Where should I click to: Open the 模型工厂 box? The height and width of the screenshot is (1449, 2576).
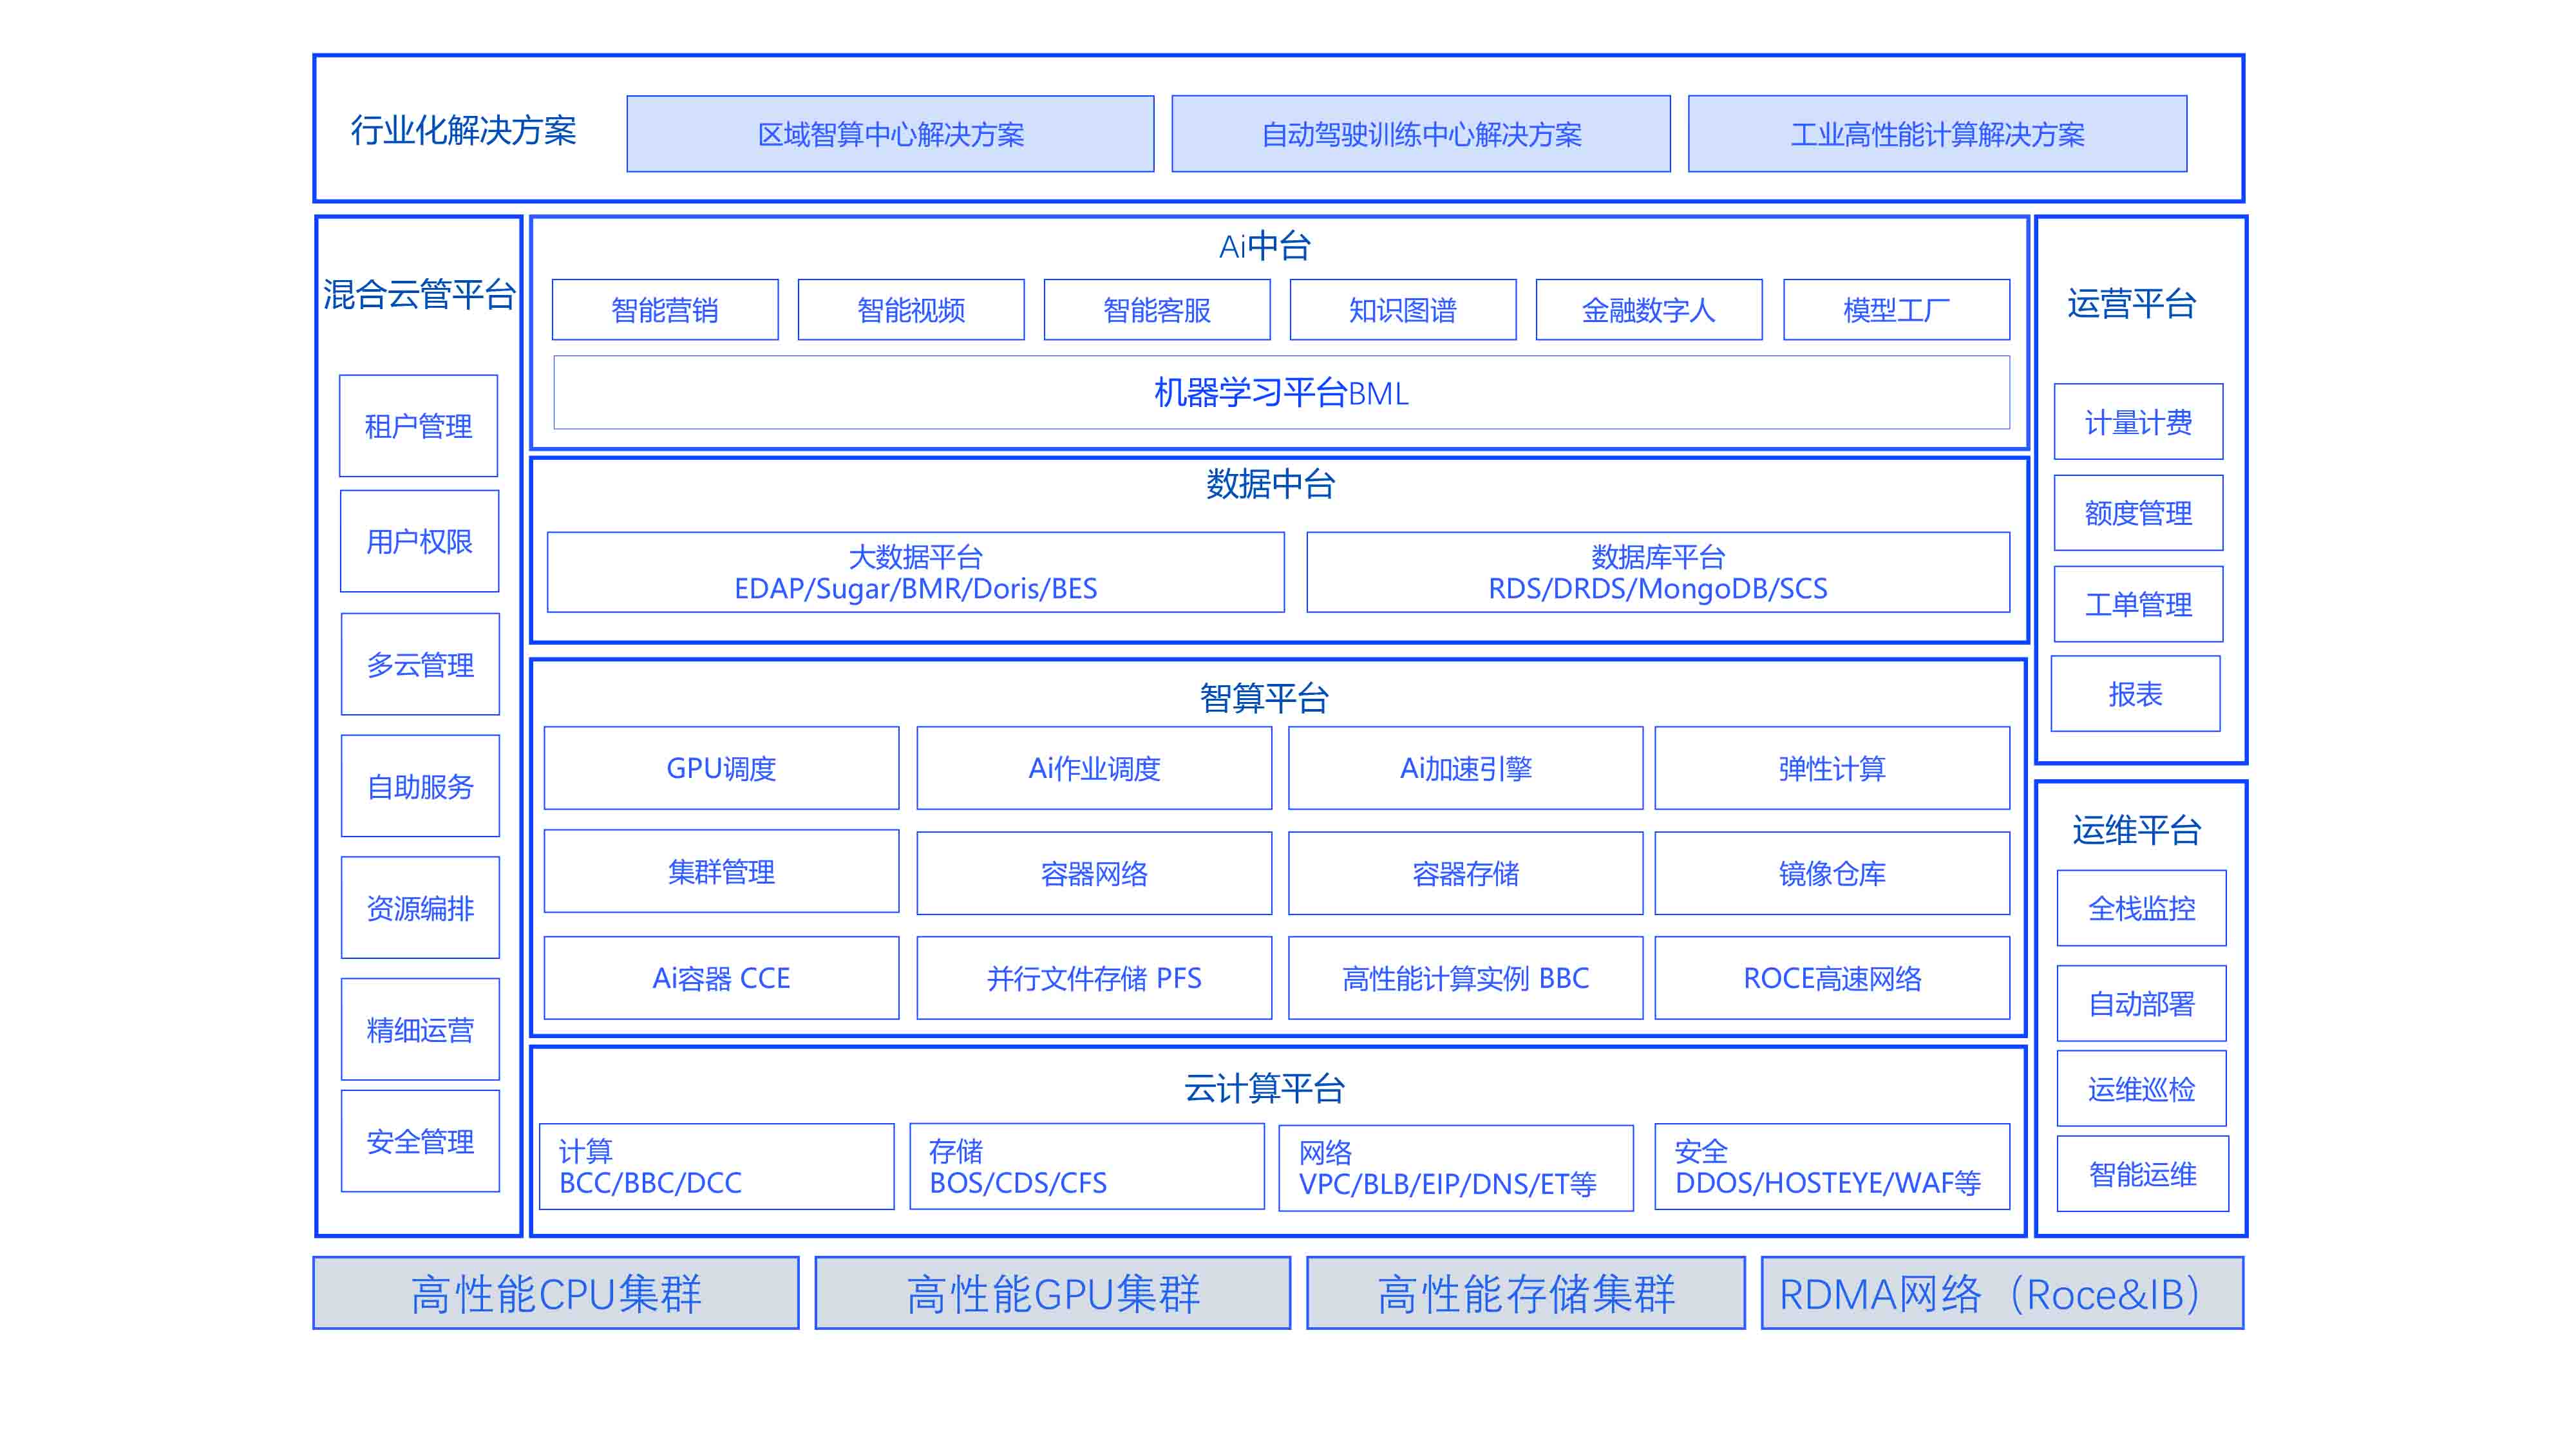tap(1896, 310)
